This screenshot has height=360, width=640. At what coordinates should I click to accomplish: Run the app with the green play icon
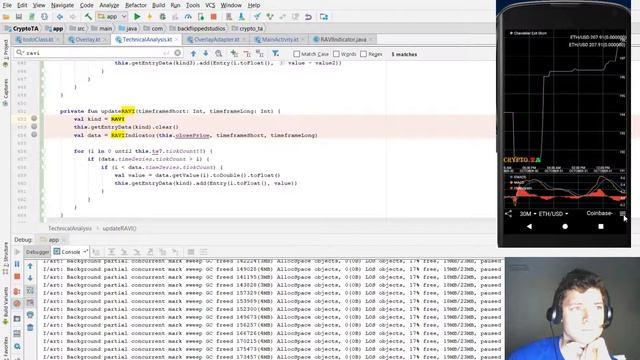coord(137,17)
